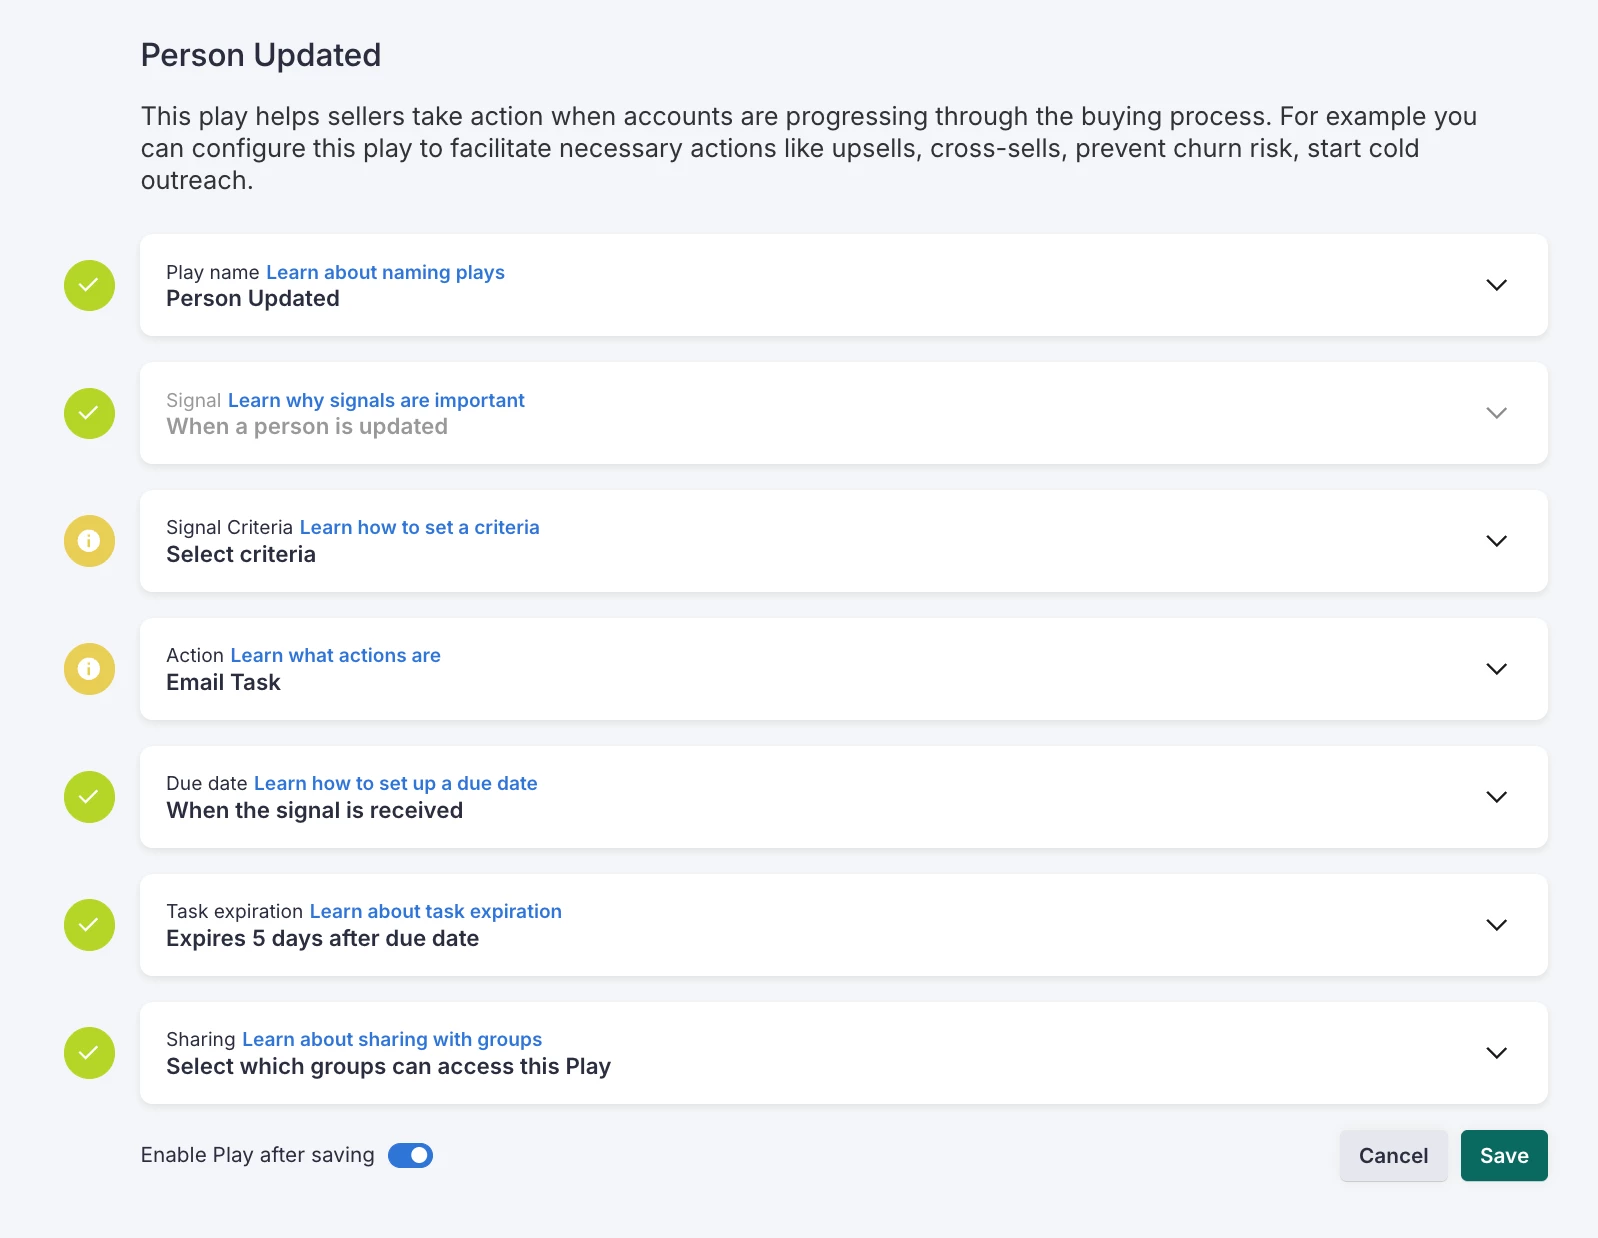Expand the Sharing section chevron

1496,1053
